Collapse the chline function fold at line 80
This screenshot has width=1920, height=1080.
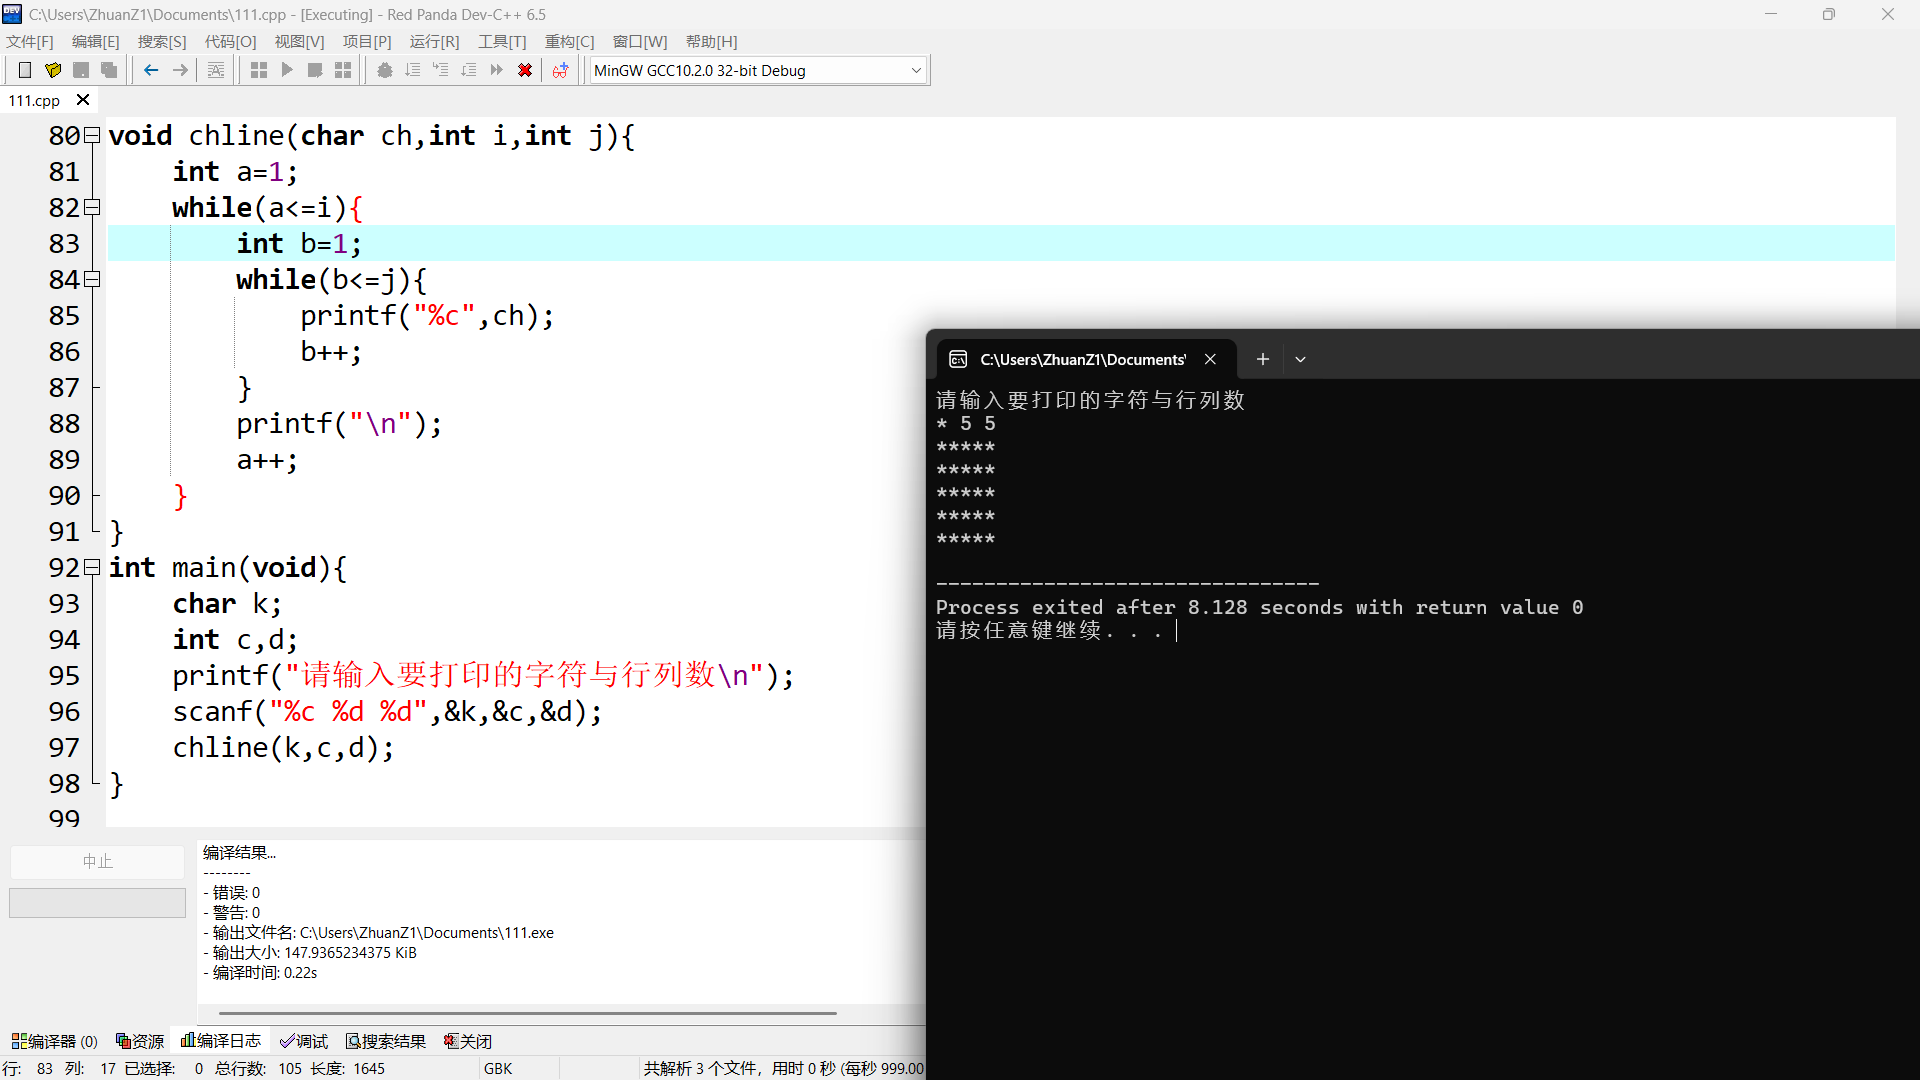[x=93, y=135]
